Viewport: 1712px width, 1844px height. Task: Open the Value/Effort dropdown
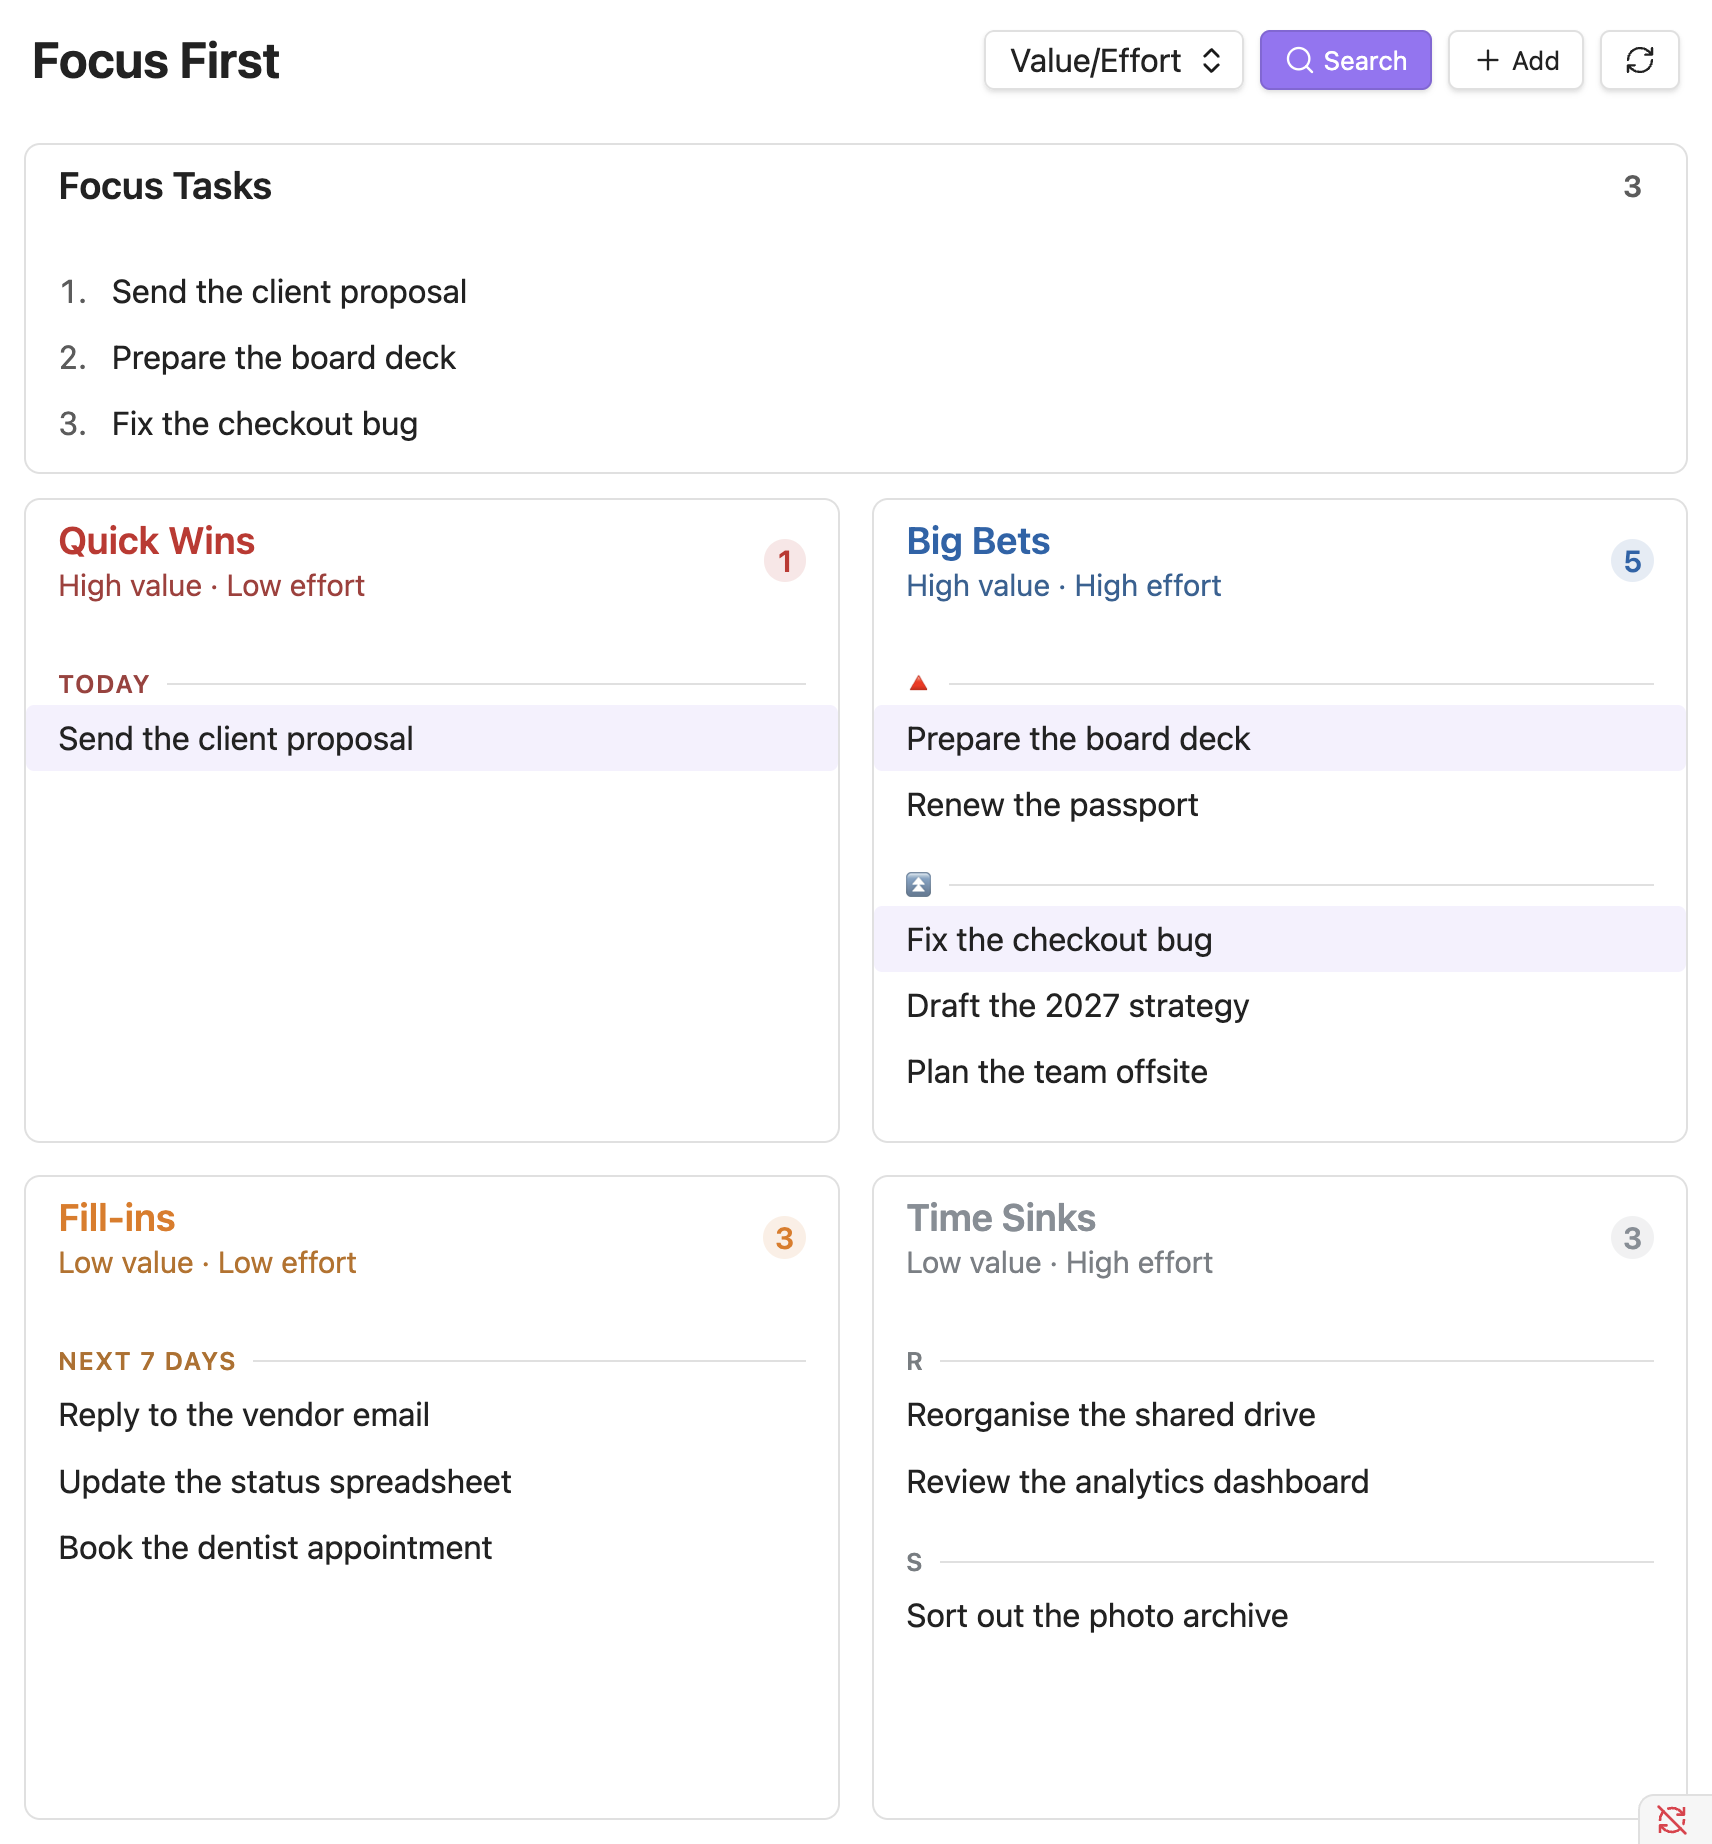[x=1113, y=60]
